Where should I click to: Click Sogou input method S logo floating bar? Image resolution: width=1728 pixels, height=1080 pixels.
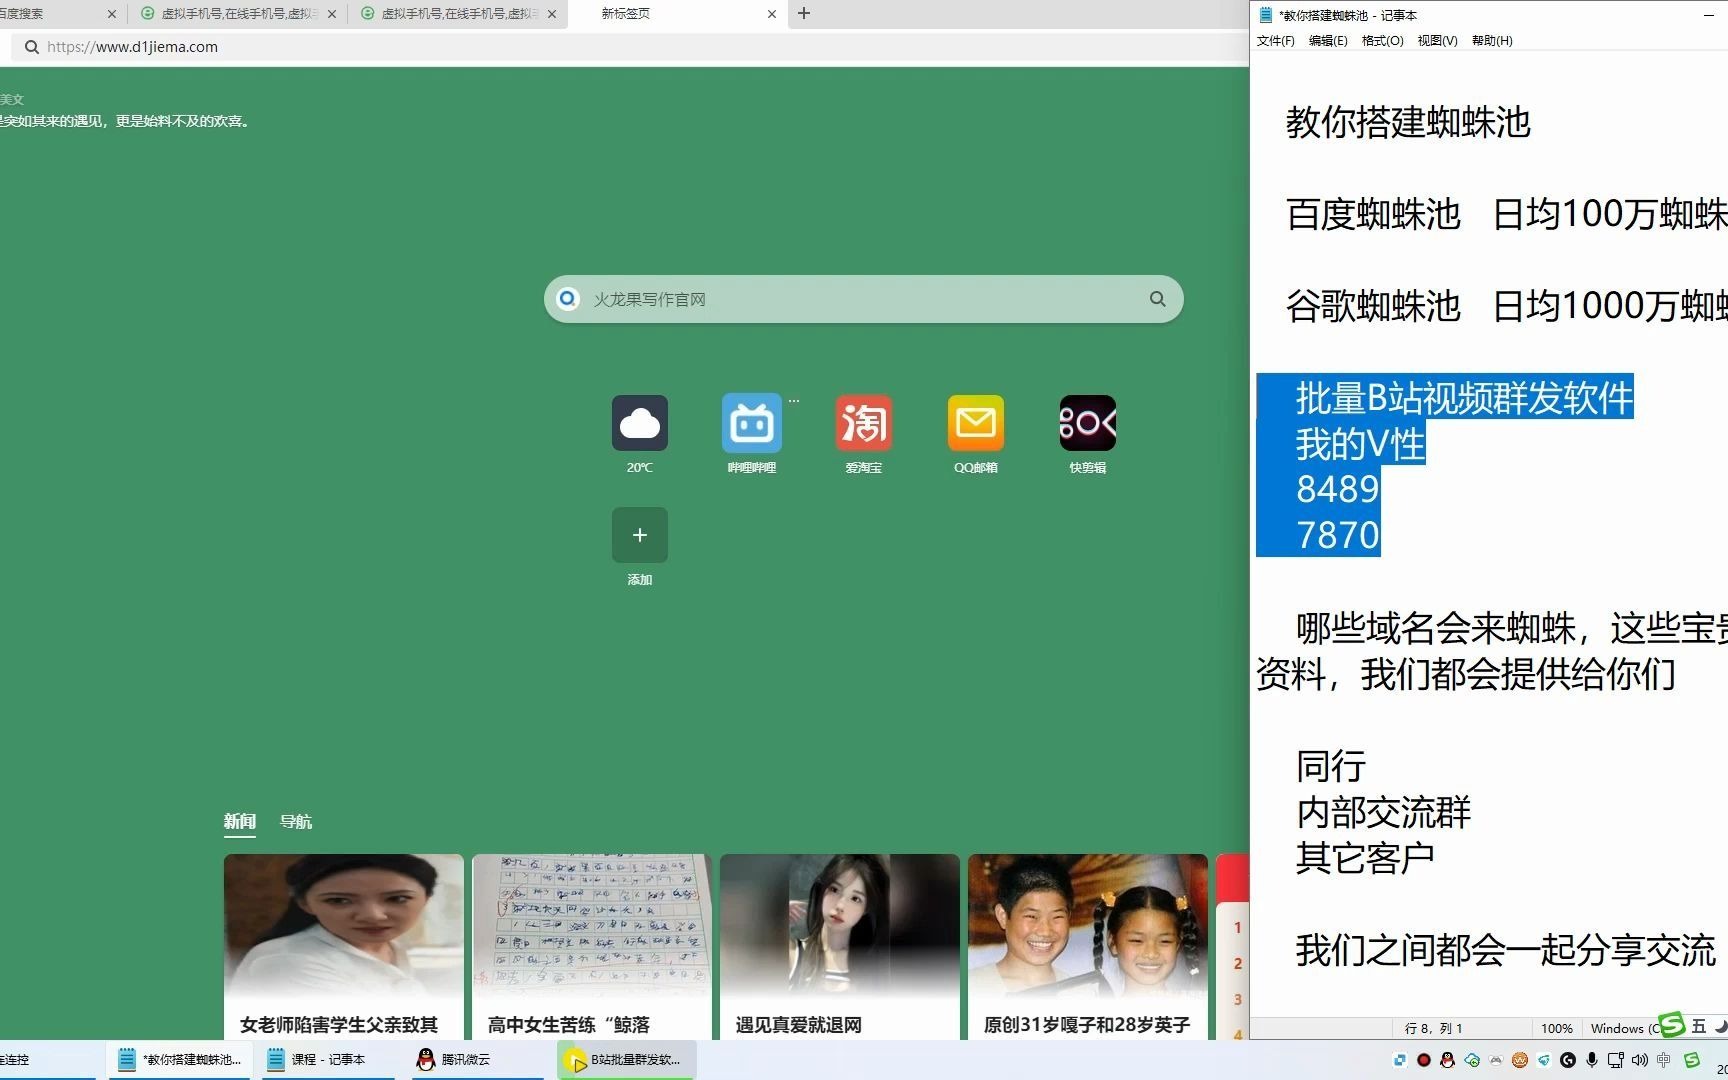coord(1672,1026)
